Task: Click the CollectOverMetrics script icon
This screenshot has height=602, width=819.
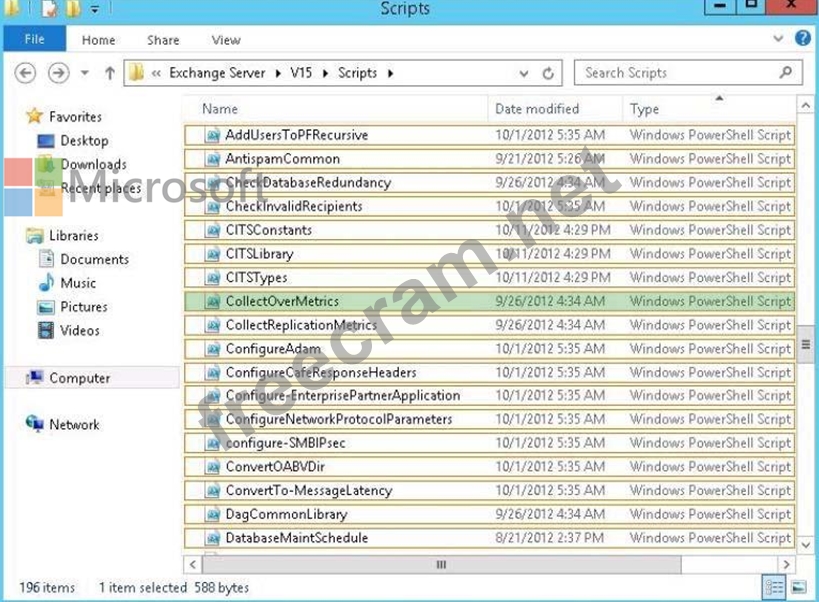Action: pos(213,301)
